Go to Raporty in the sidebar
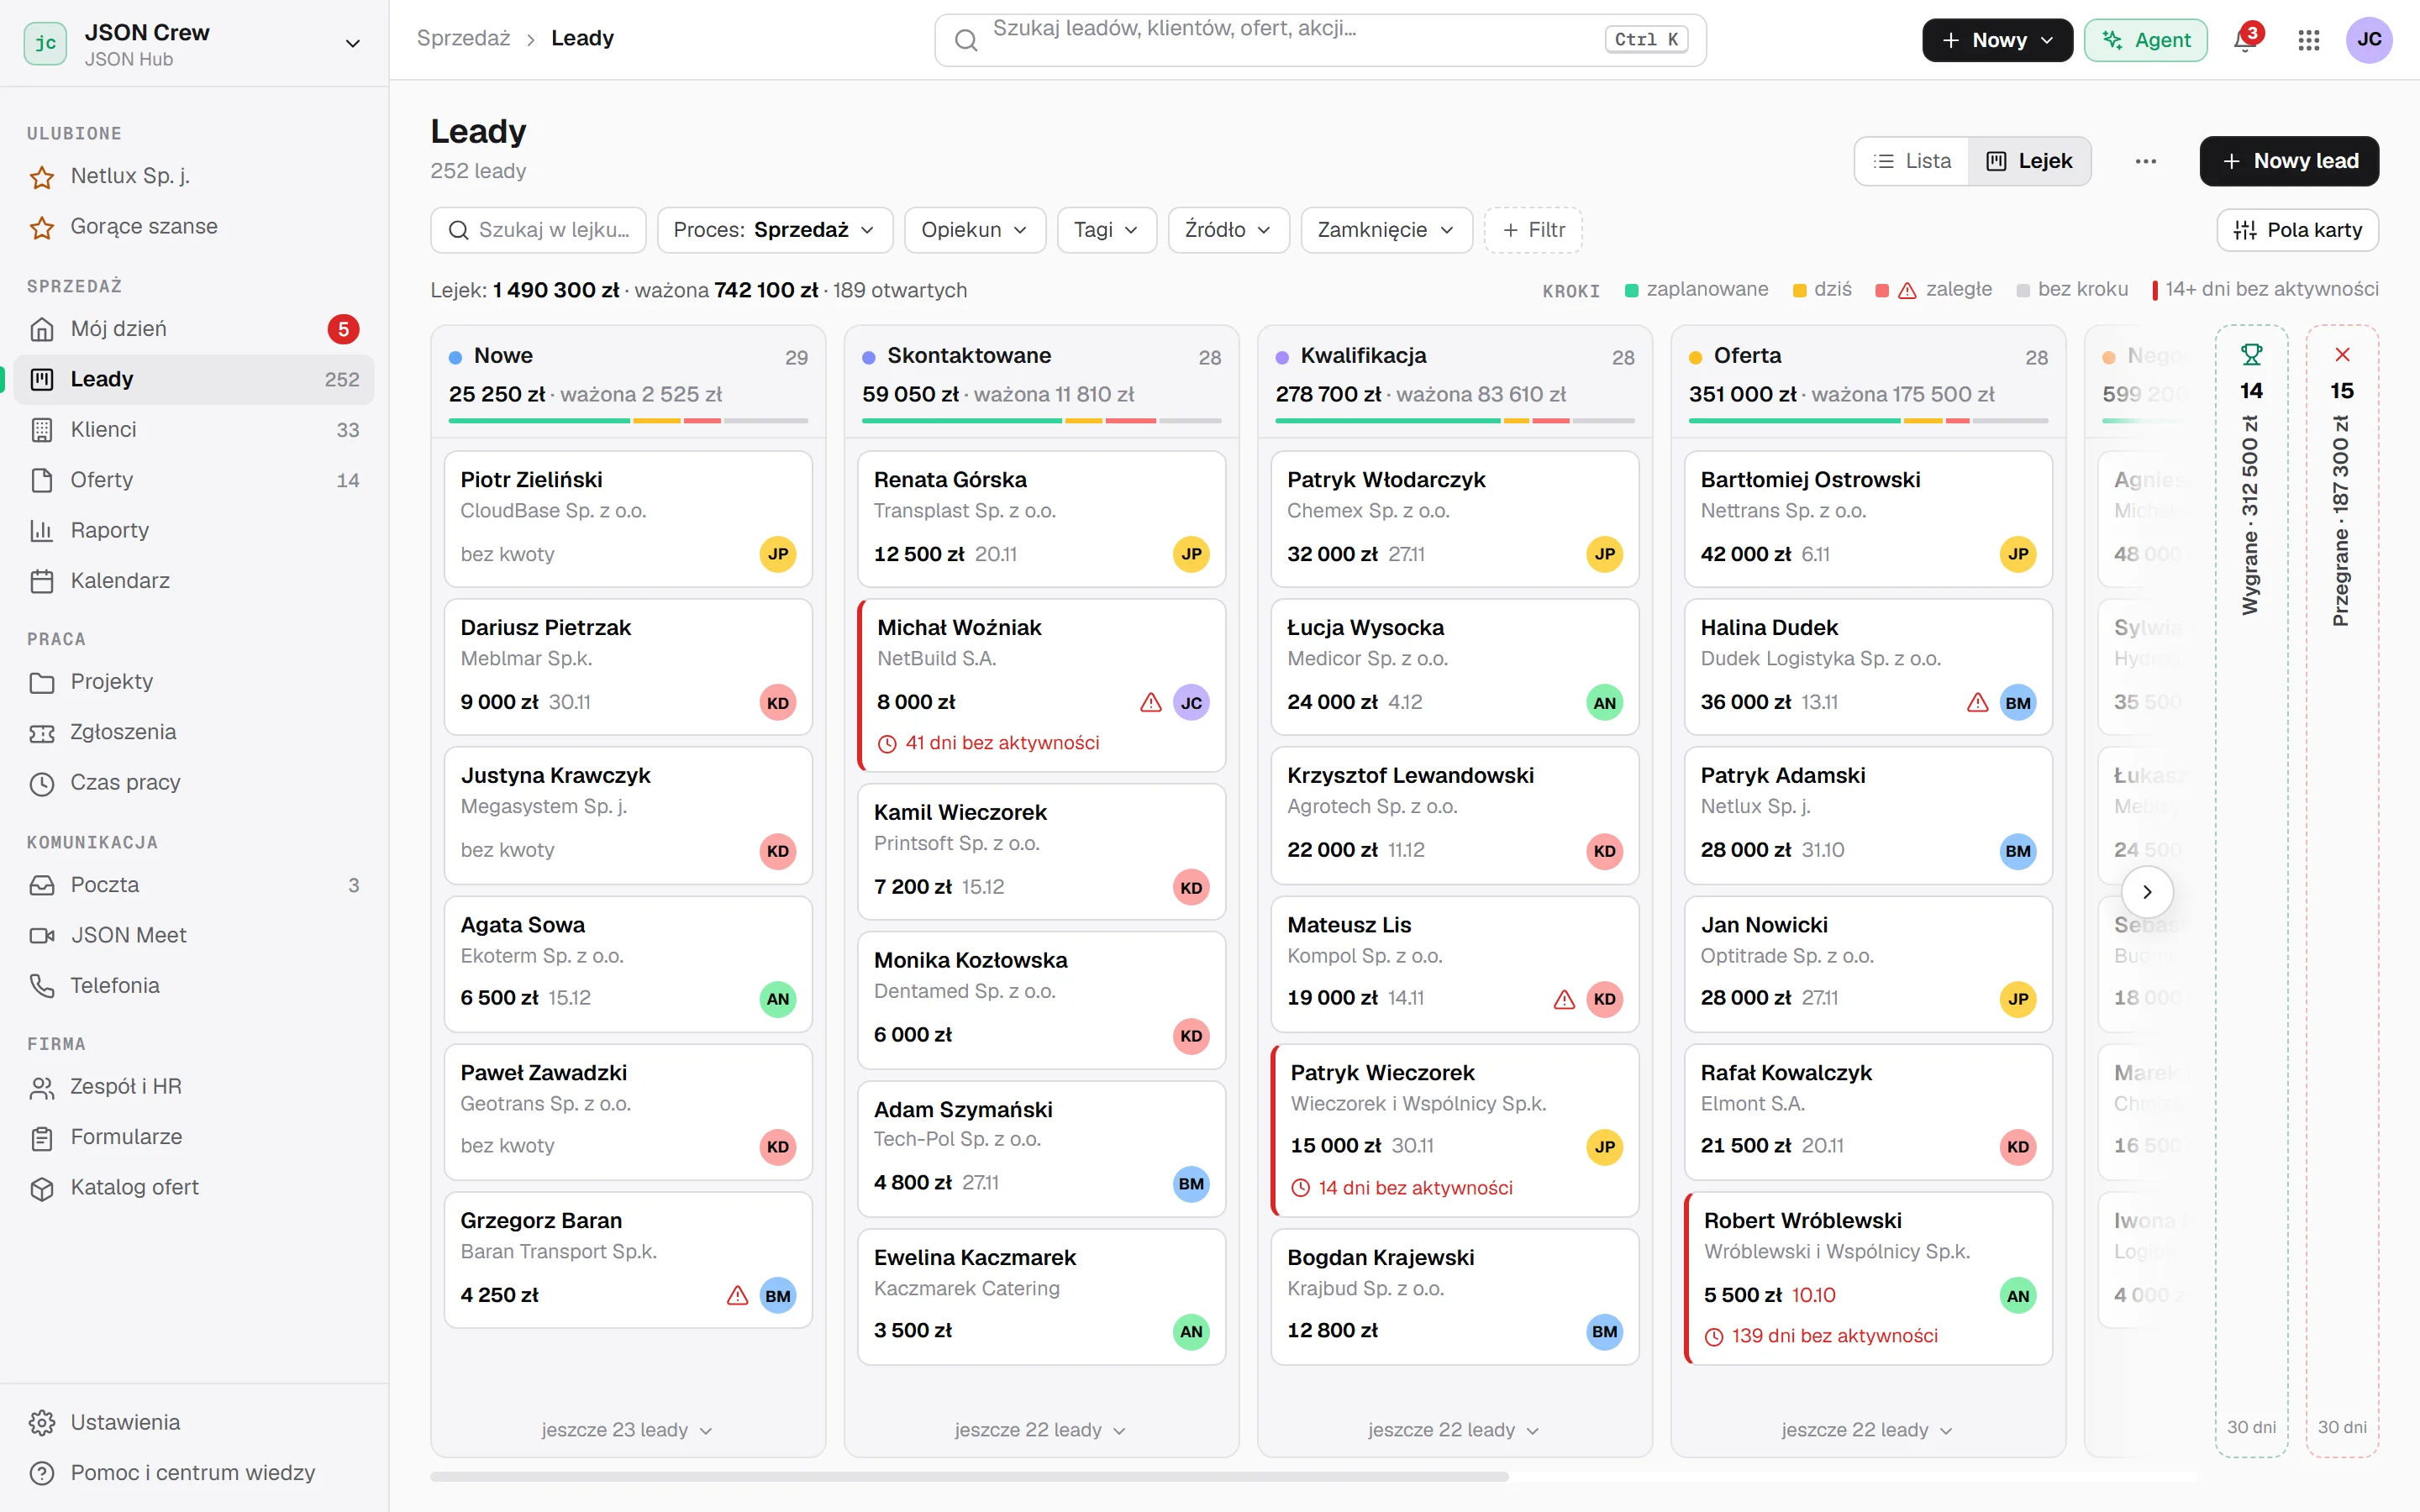2420x1512 pixels. point(194,530)
